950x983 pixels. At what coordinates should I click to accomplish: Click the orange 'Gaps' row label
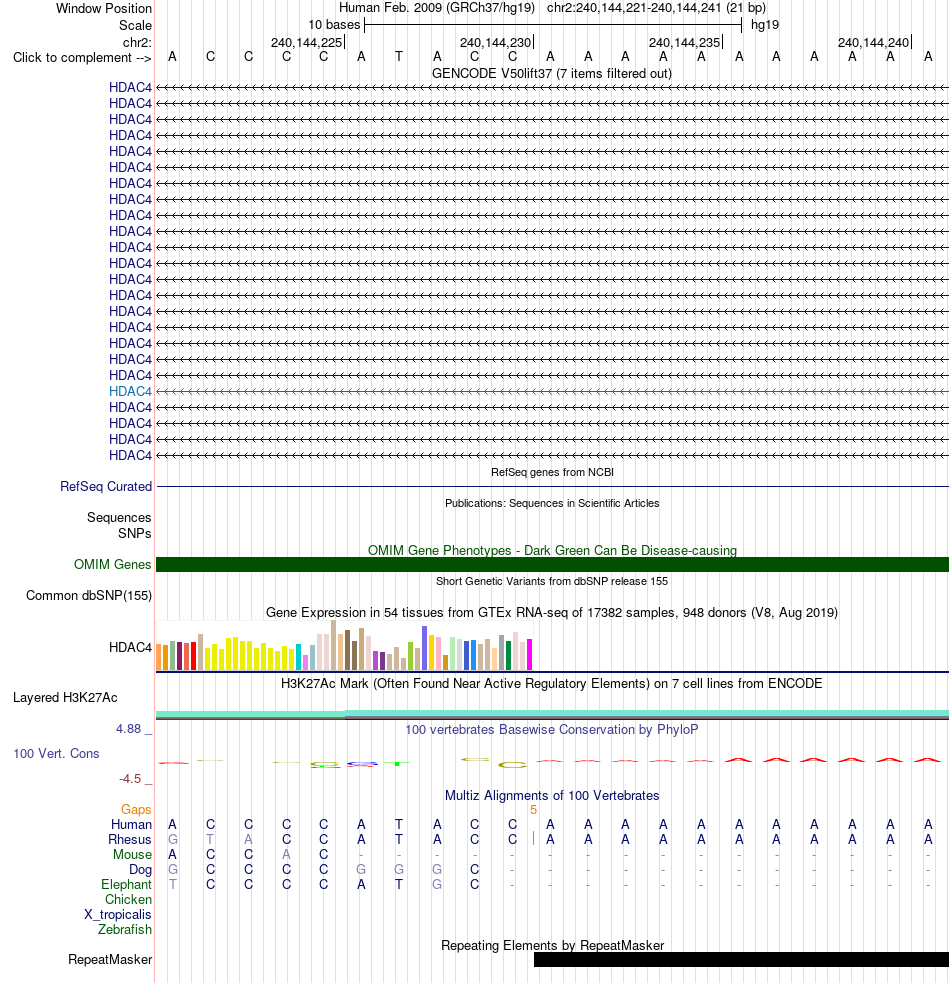136,810
